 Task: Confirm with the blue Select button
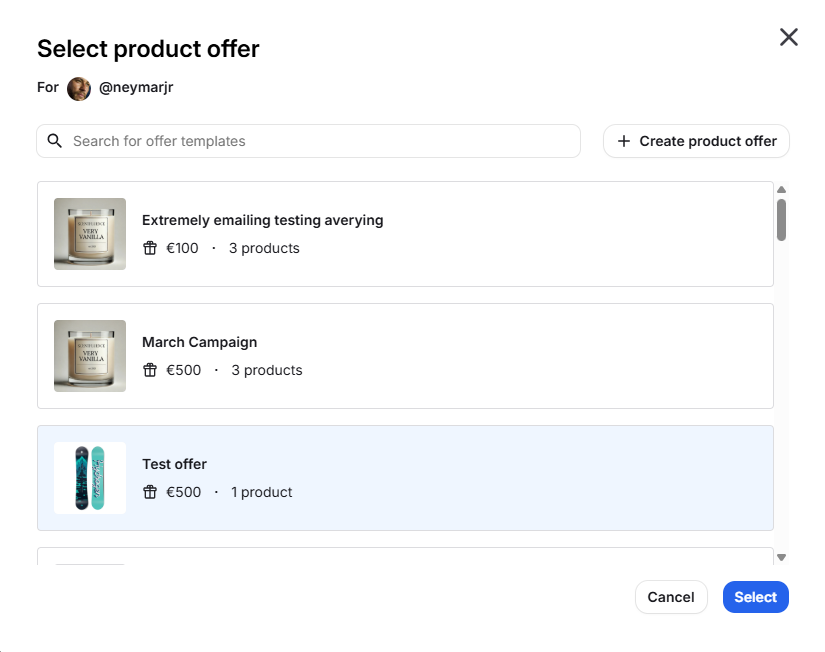[x=755, y=597]
